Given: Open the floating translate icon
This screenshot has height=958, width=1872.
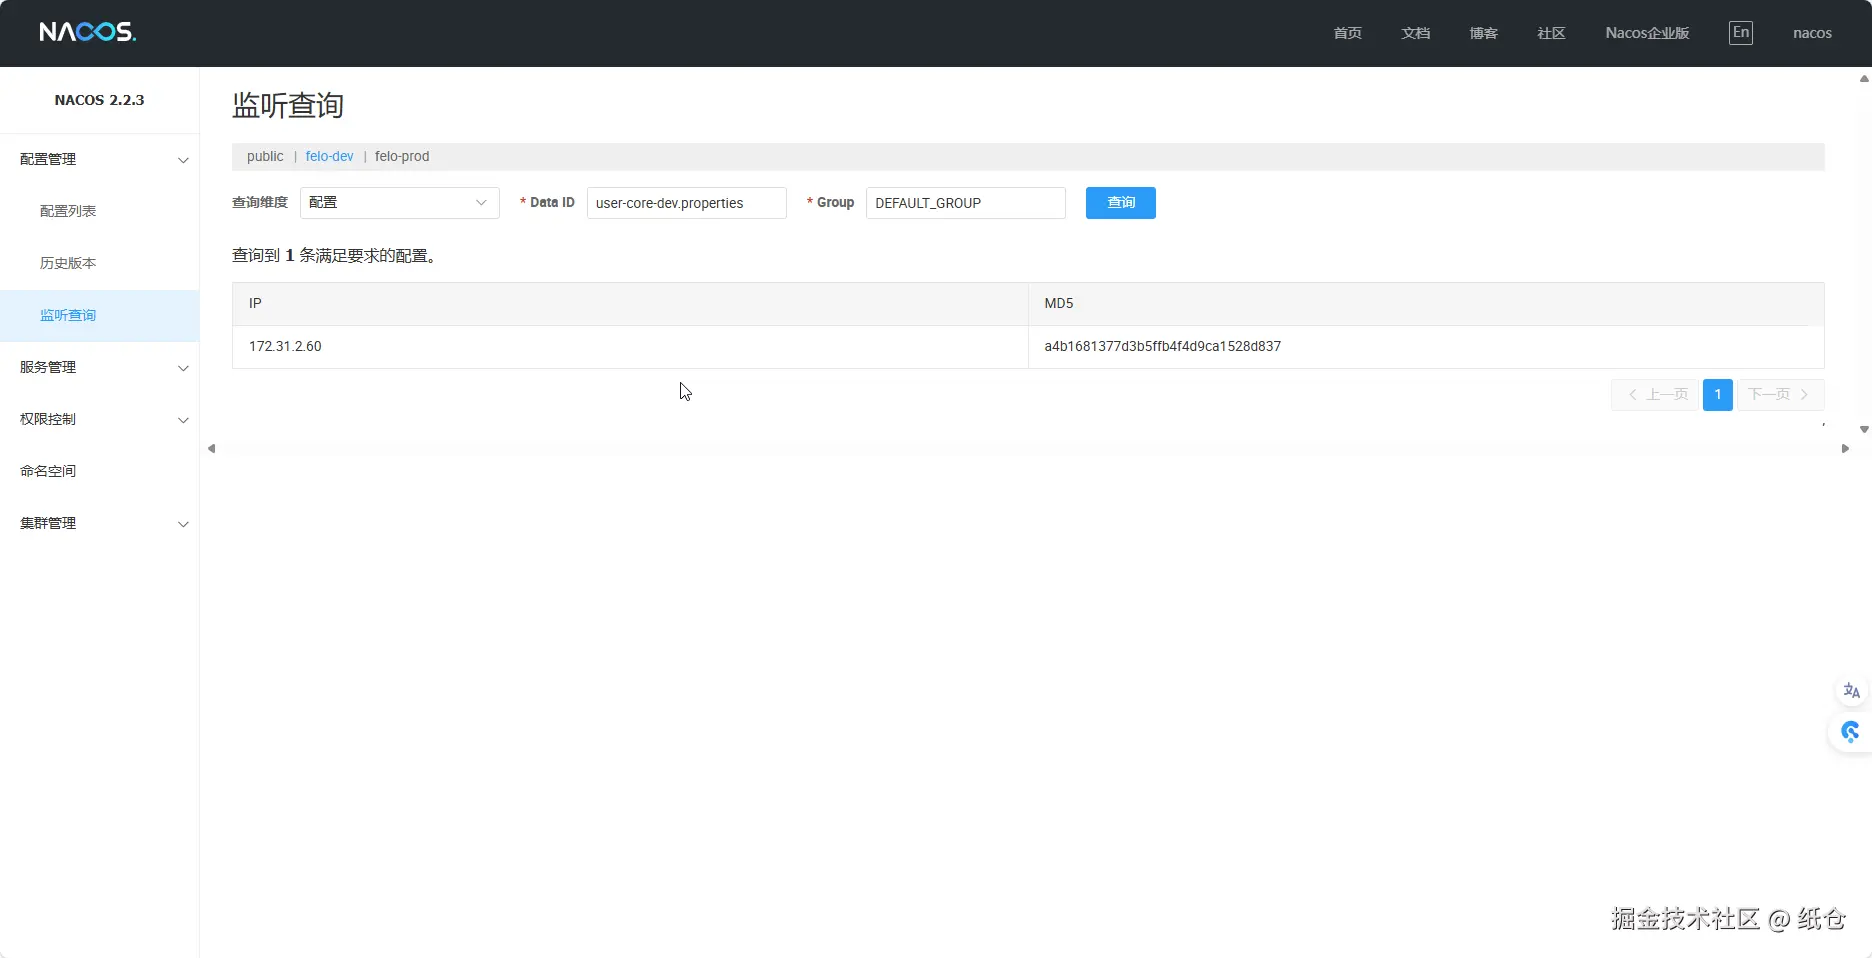Looking at the screenshot, I should 1851,691.
